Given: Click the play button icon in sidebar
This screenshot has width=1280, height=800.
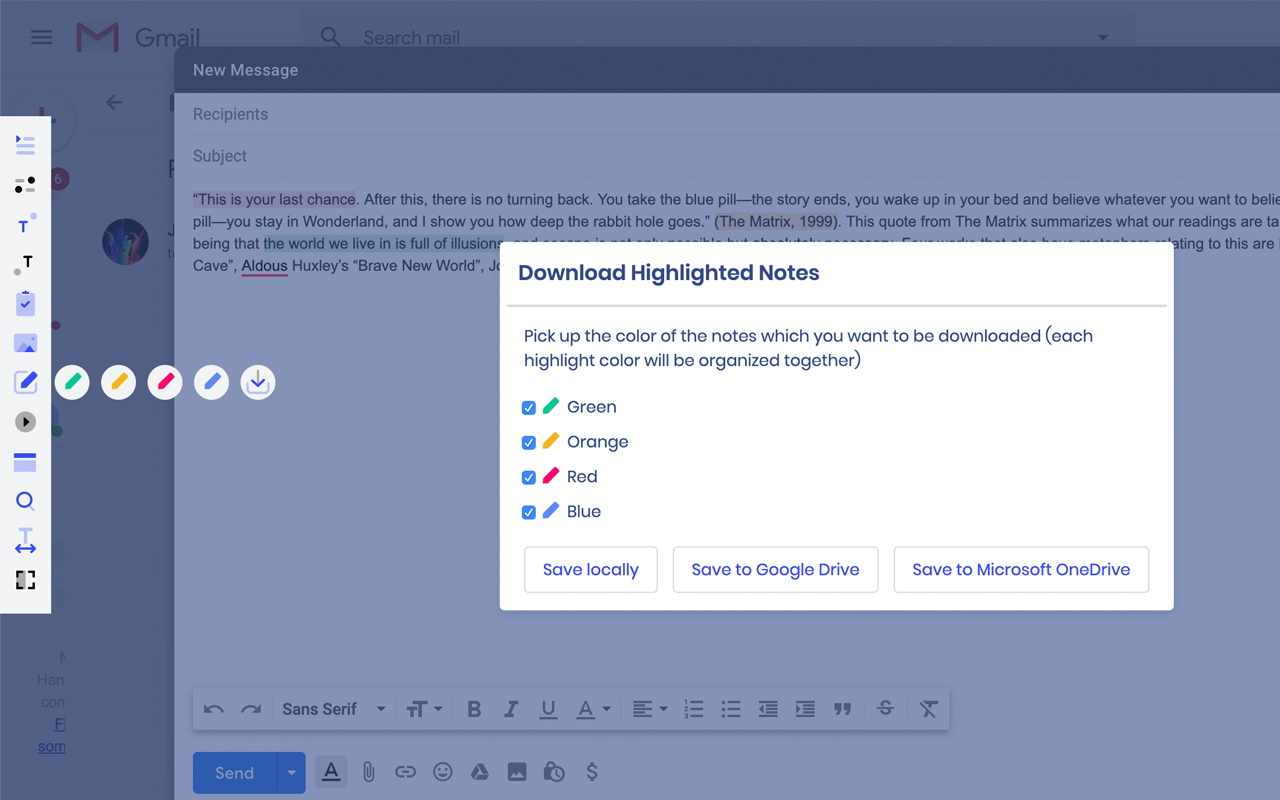Looking at the screenshot, I should pos(25,421).
